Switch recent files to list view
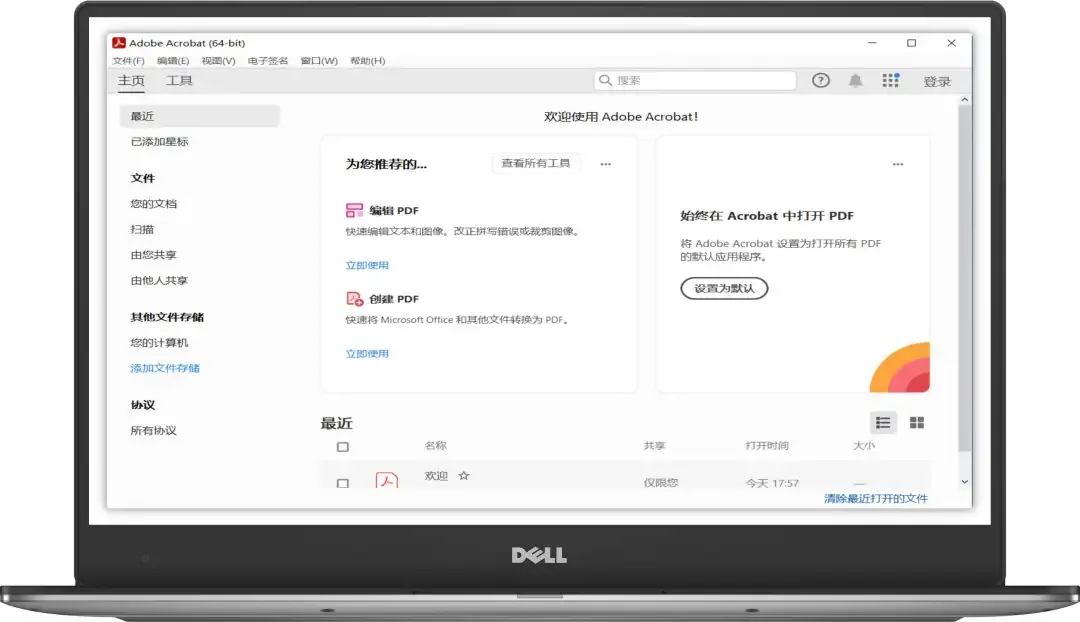Image resolution: width=1080 pixels, height=622 pixels. click(x=883, y=423)
